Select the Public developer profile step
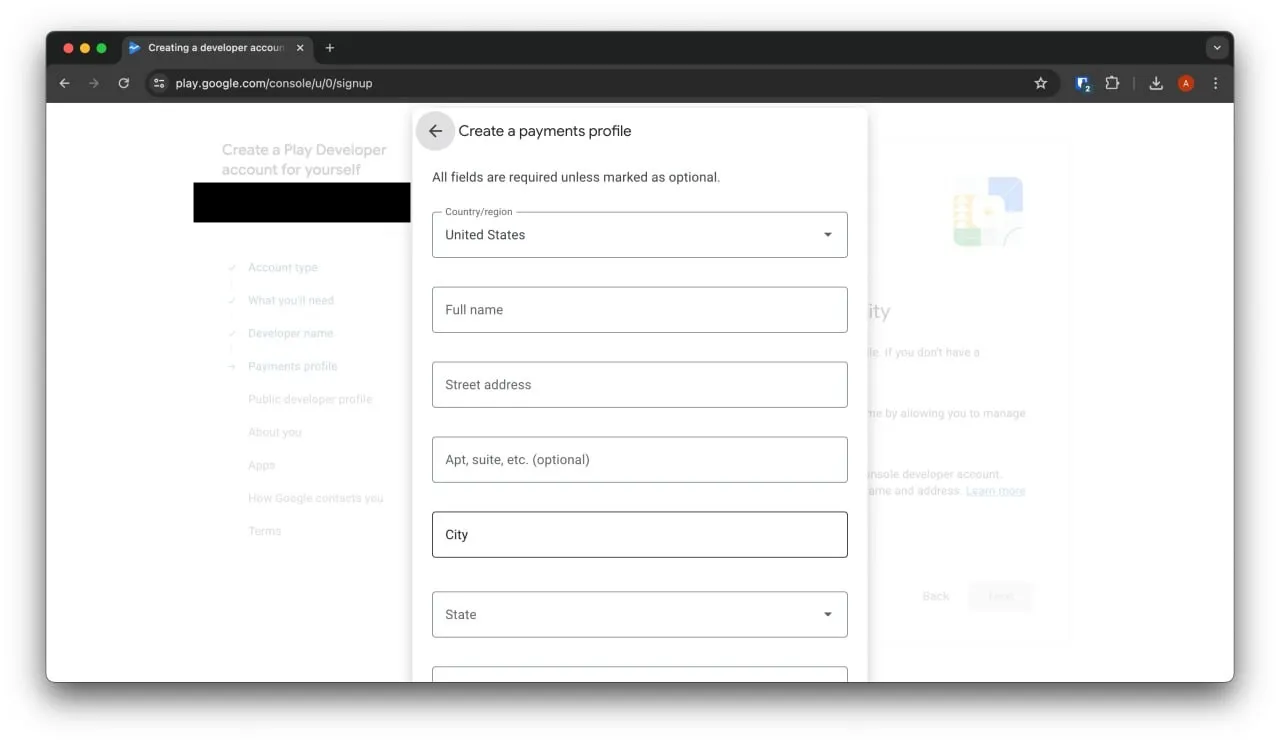Viewport: 1280px width, 743px height. pos(310,399)
